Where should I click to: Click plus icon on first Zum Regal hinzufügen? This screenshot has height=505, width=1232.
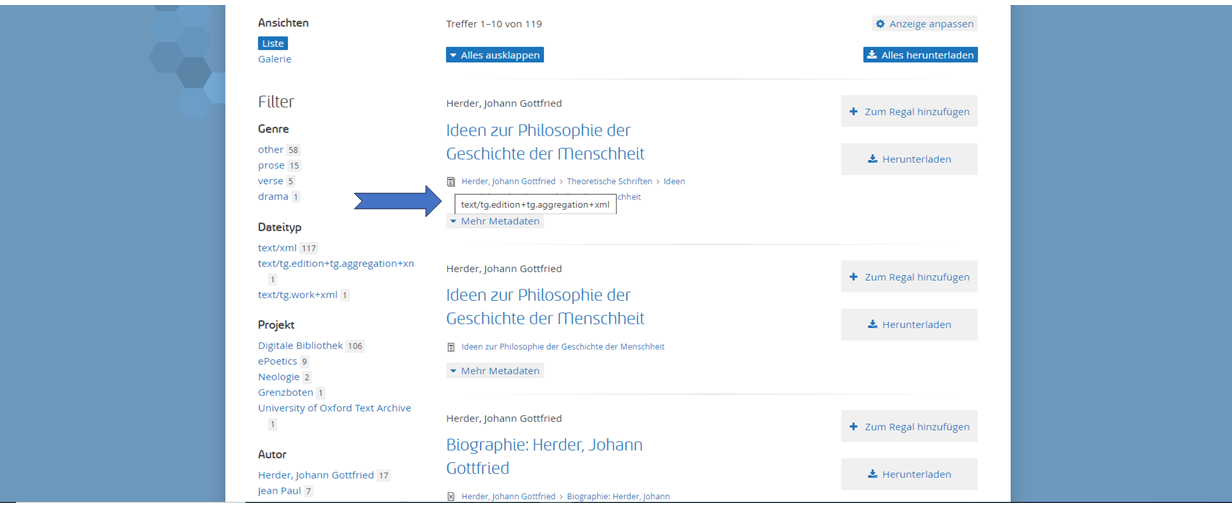[x=853, y=112]
